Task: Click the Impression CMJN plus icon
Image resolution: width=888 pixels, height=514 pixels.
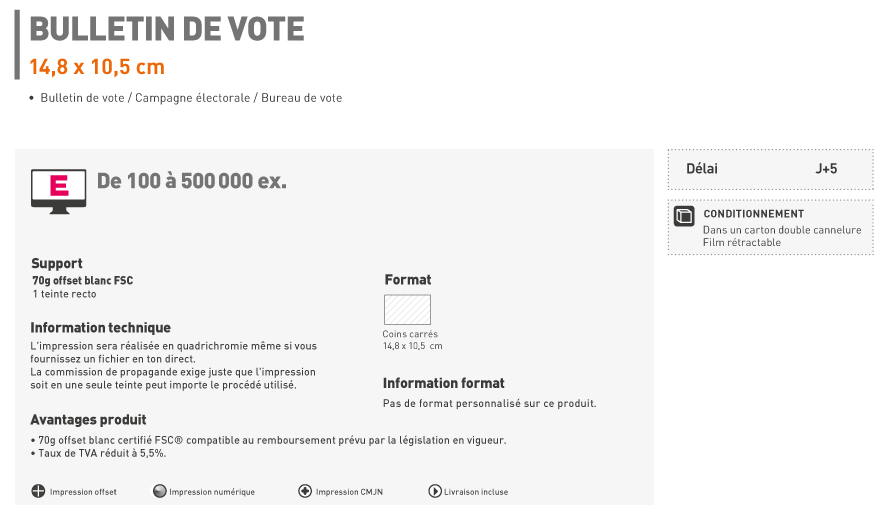Action: pos(305,491)
